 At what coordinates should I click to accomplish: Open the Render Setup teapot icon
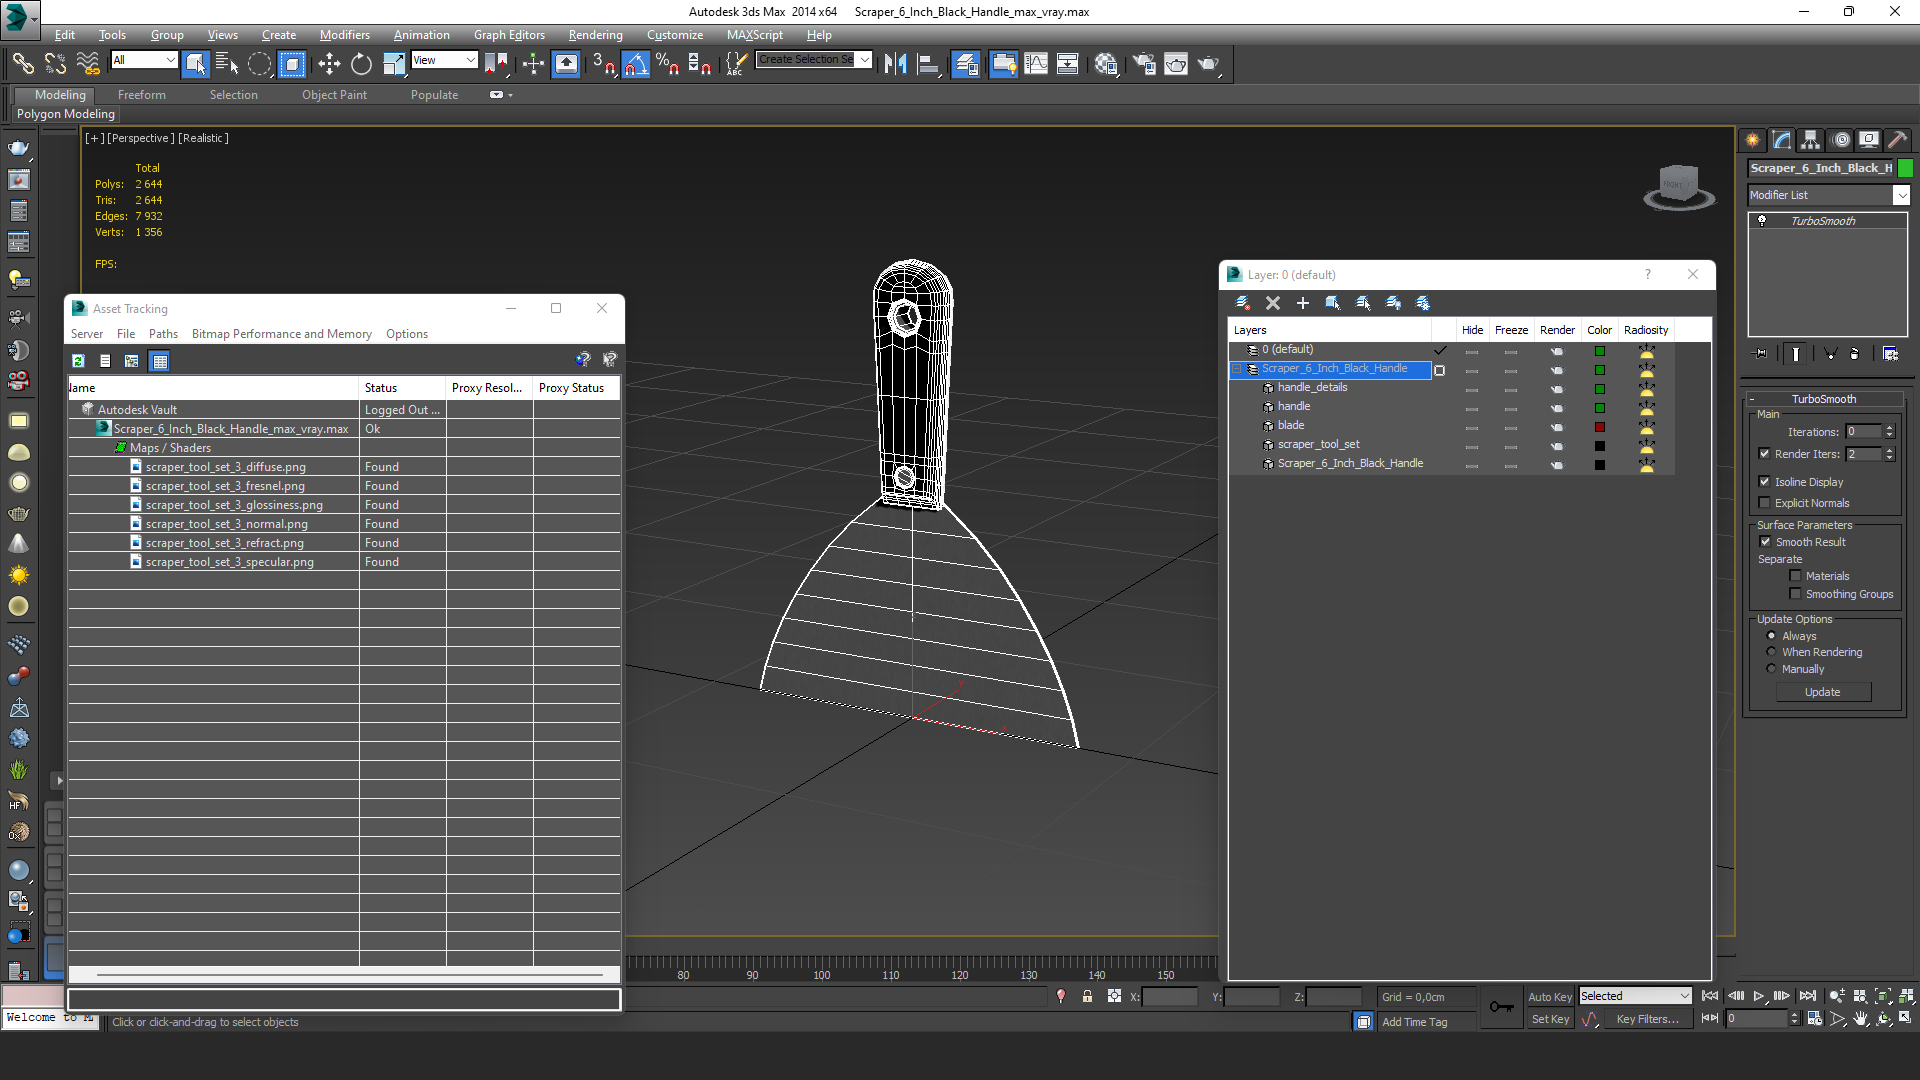pyautogui.click(x=1144, y=64)
